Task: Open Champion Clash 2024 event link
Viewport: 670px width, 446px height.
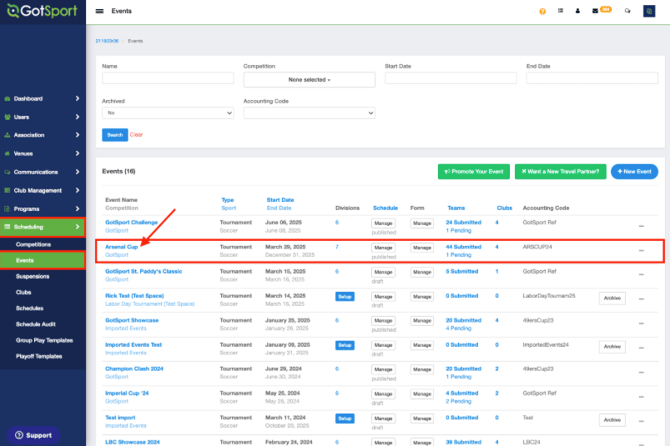Action: point(134,369)
